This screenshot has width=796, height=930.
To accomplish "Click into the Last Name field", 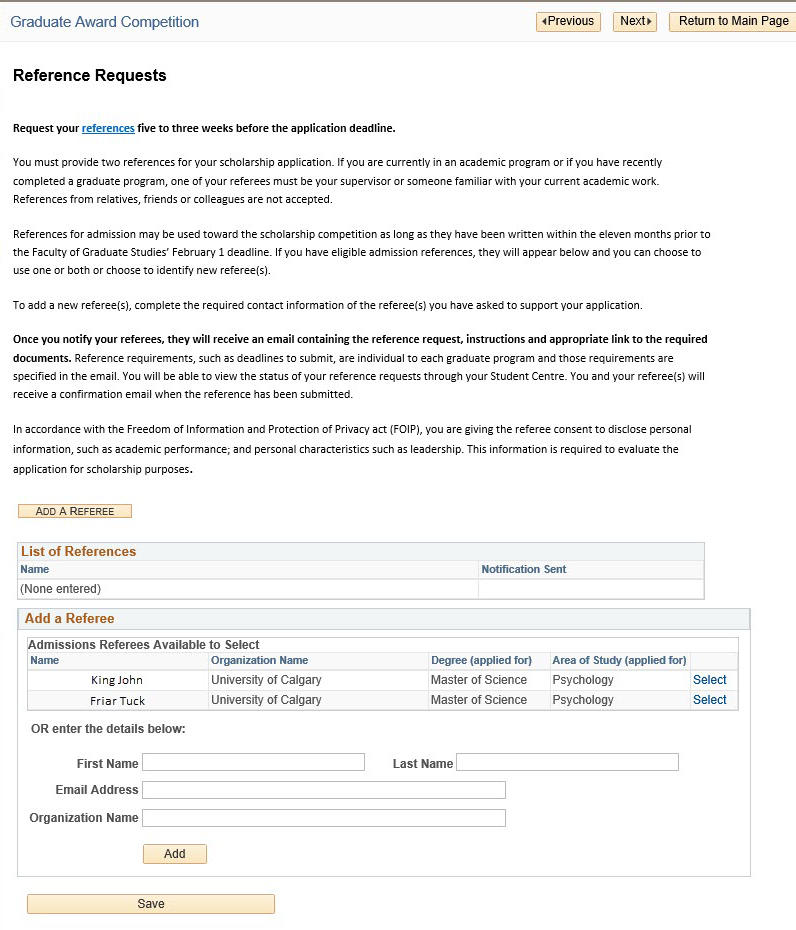I will [x=567, y=762].
